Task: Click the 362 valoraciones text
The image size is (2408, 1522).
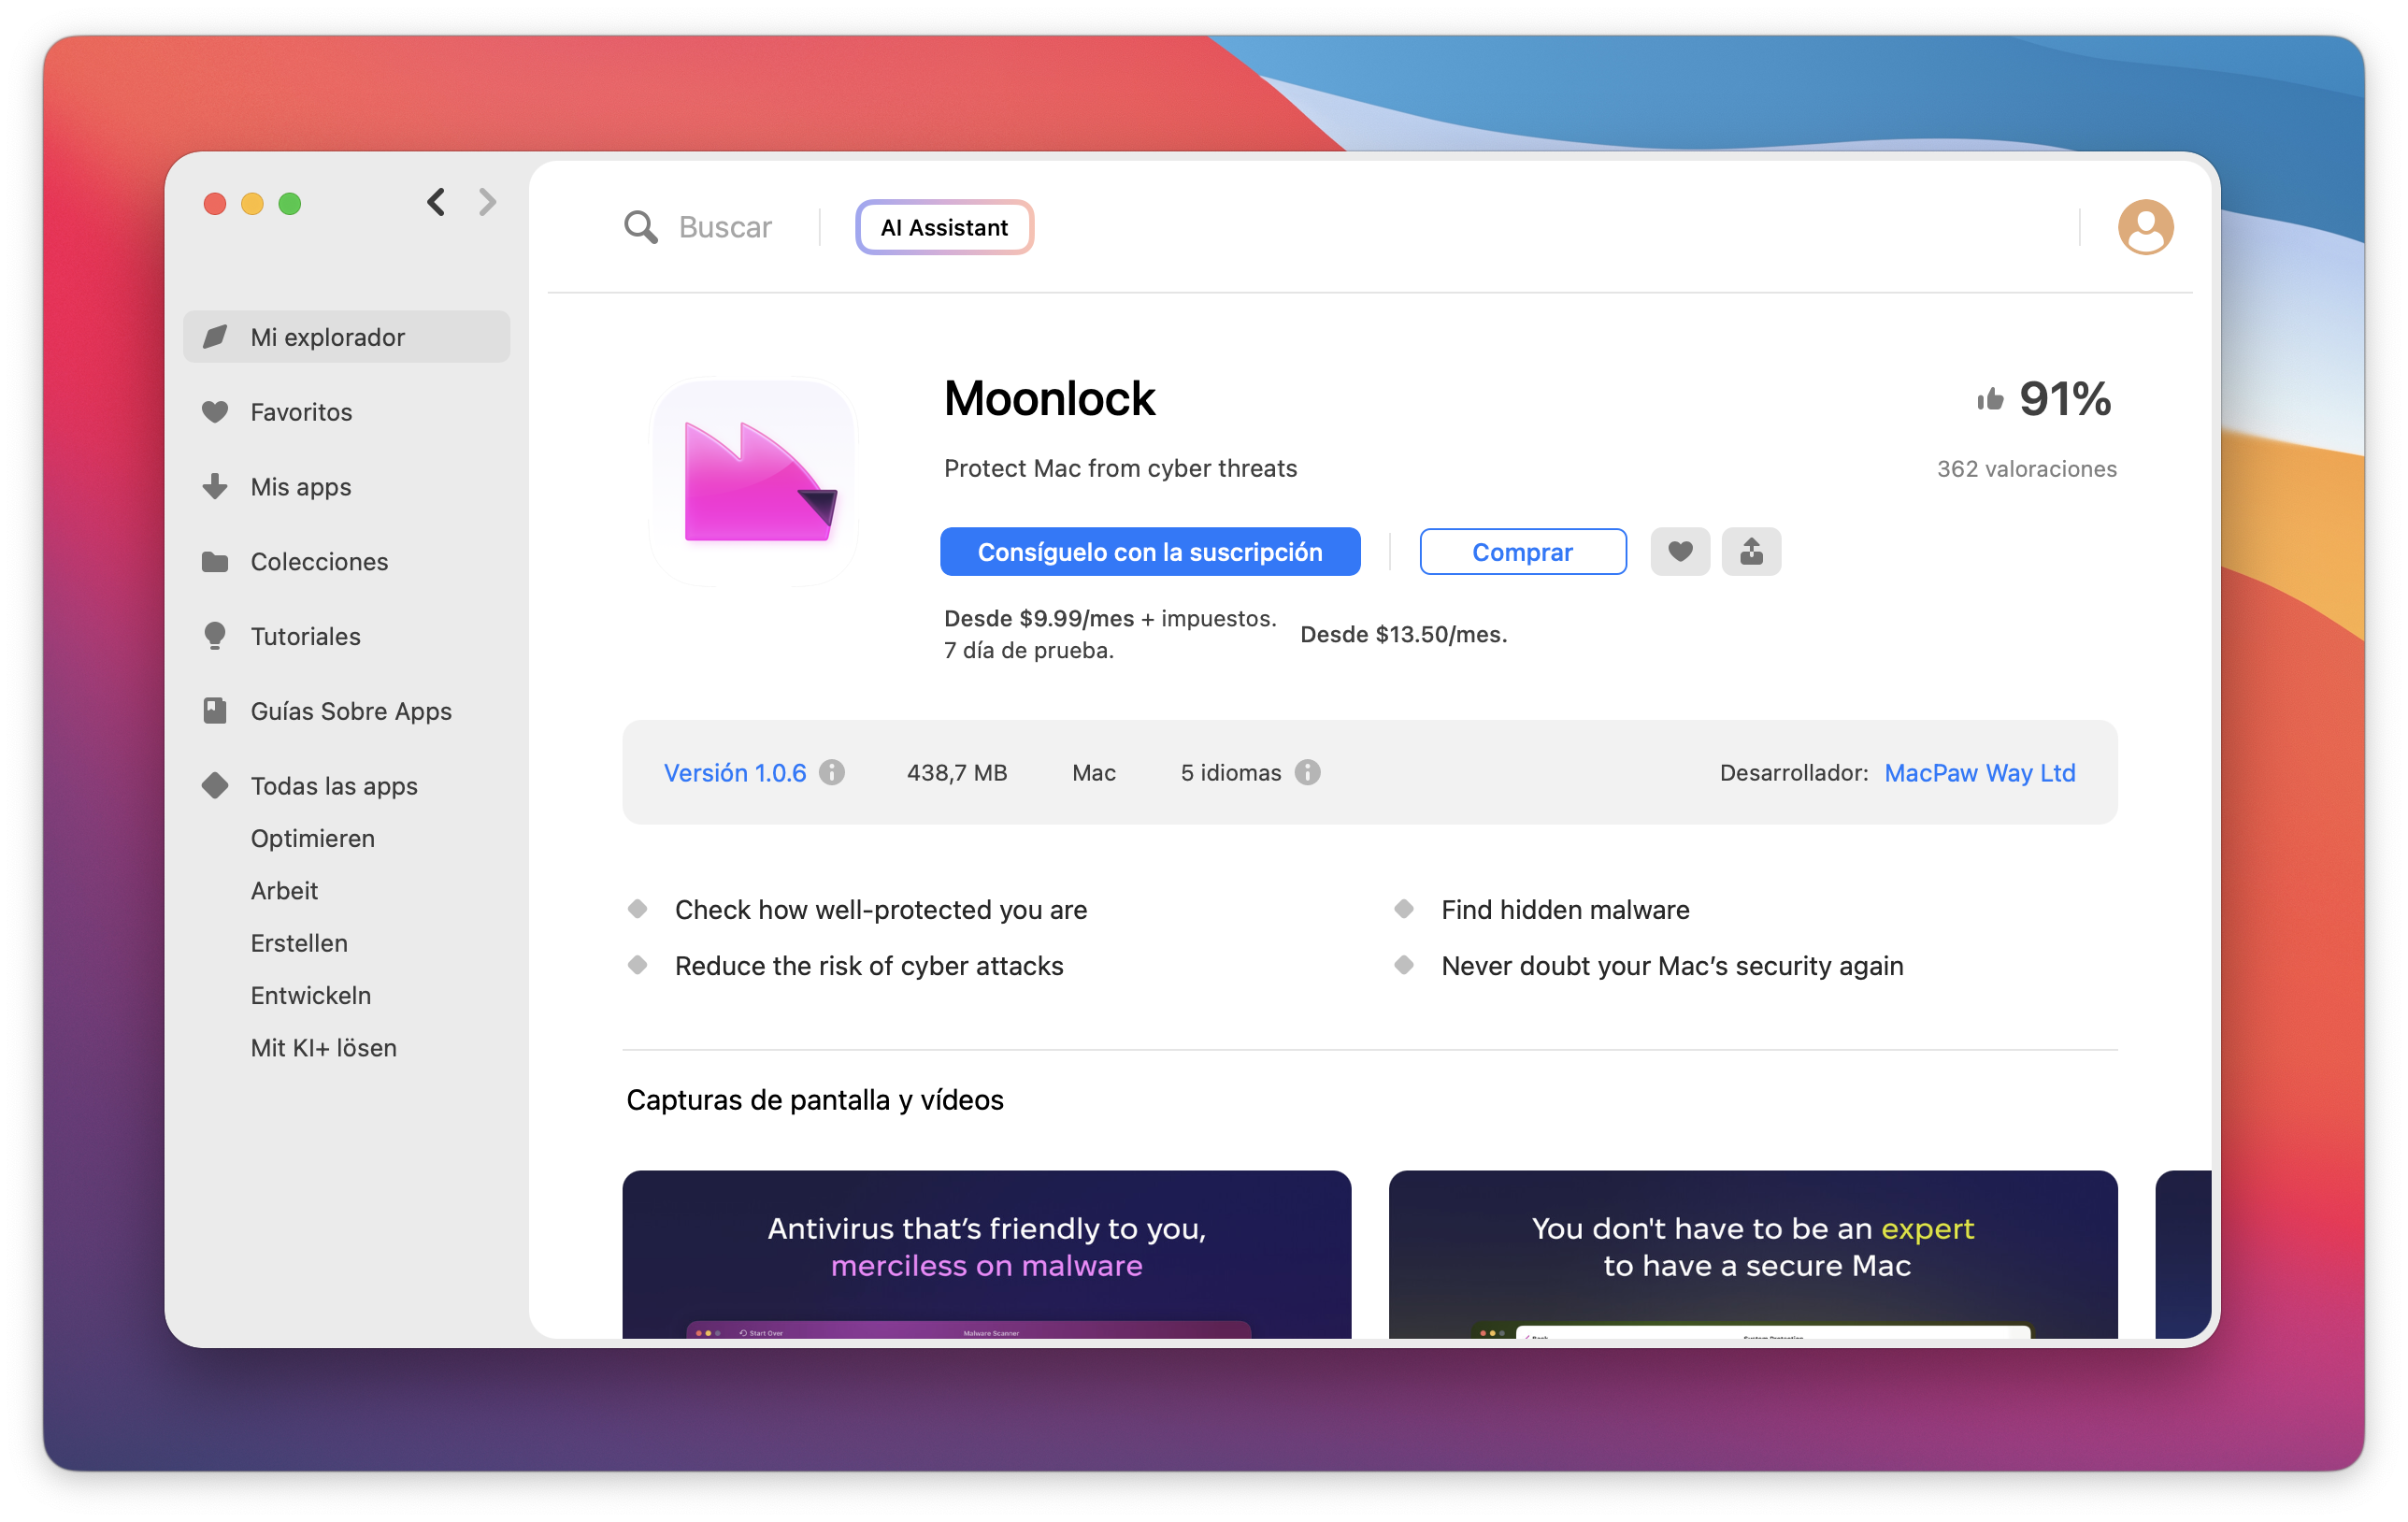Action: click(x=2026, y=469)
